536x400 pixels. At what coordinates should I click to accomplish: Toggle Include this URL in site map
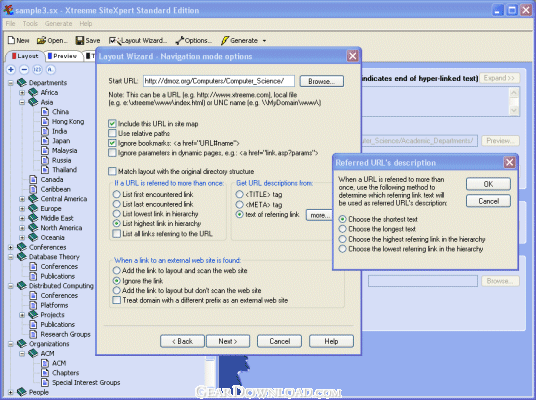(x=112, y=124)
